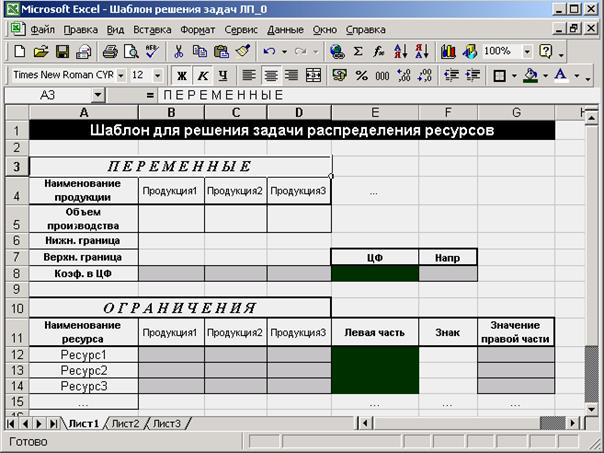Align text left in the formatting toolbar
The image size is (604, 453).
tap(249, 75)
